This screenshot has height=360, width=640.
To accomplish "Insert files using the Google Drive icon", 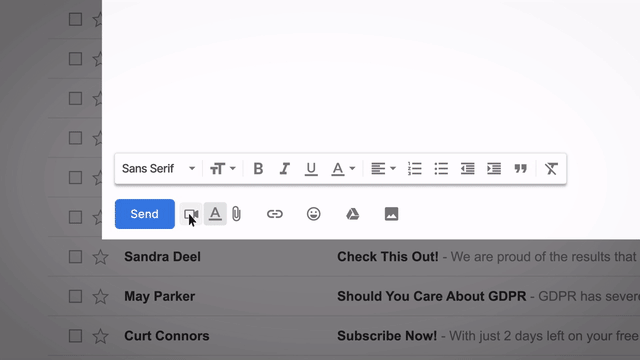I will (x=353, y=214).
